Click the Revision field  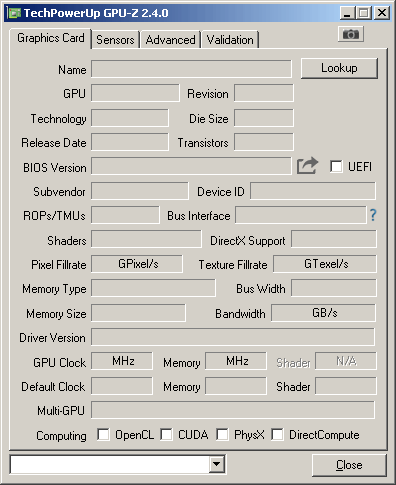click(x=264, y=93)
